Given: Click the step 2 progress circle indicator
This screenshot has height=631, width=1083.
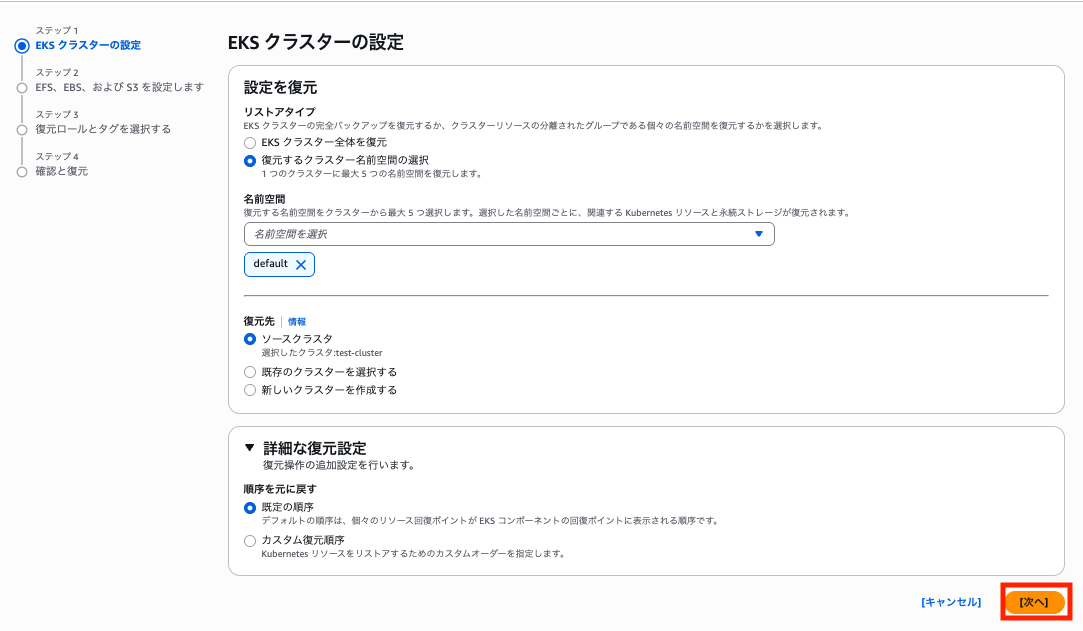Looking at the screenshot, I should (x=24, y=88).
